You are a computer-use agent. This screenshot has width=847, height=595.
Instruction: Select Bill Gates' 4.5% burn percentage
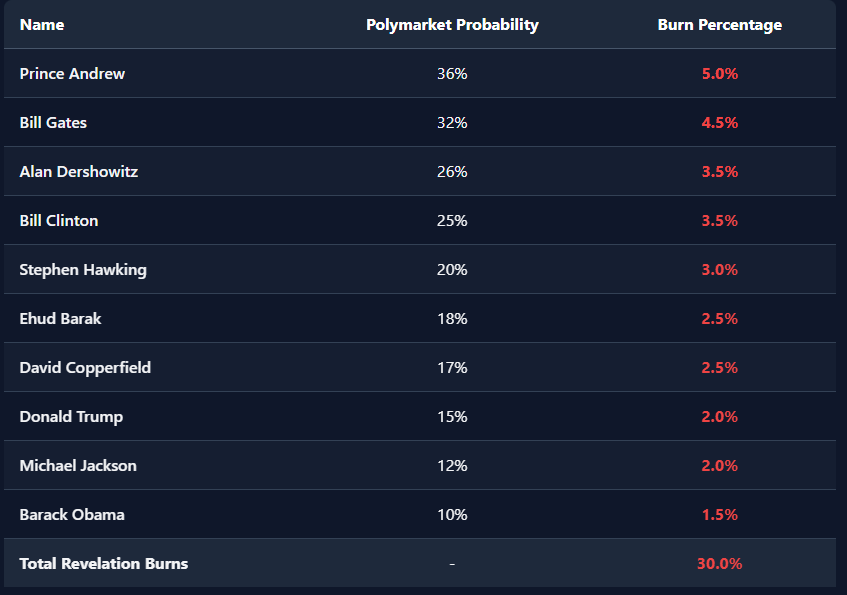pyautogui.click(x=720, y=123)
